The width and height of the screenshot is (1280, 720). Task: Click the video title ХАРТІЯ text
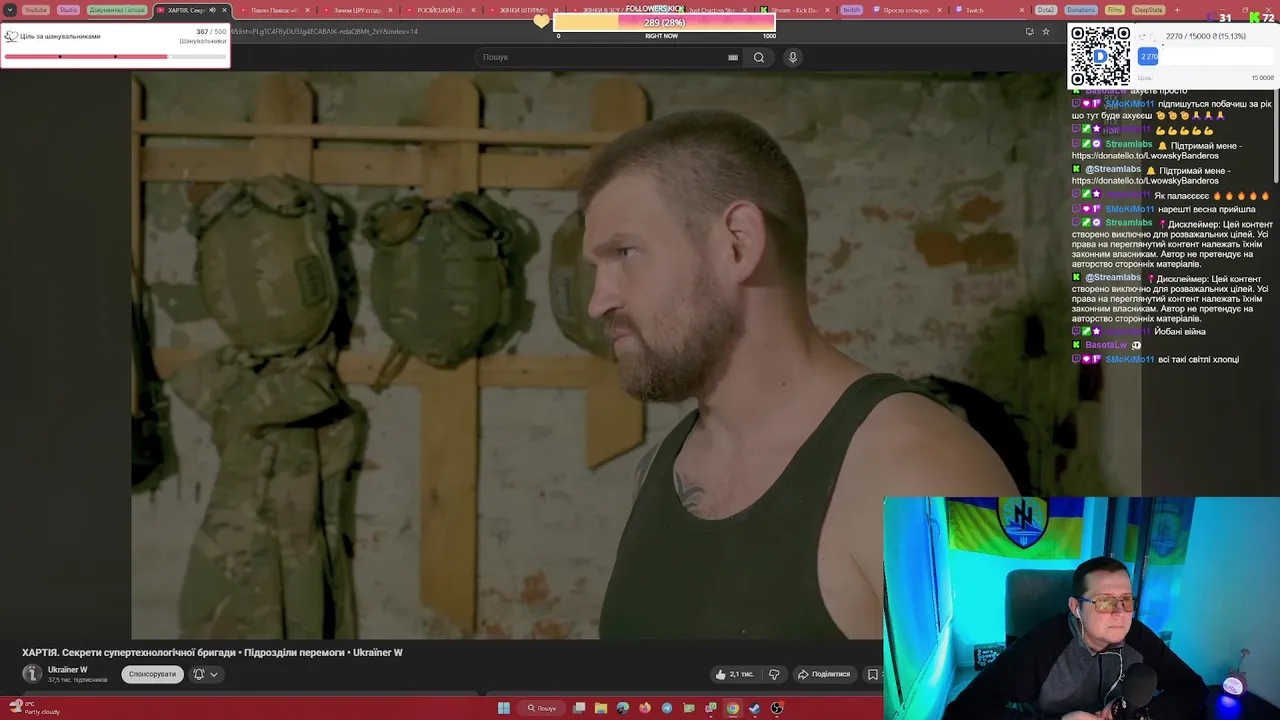coord(212,653)
